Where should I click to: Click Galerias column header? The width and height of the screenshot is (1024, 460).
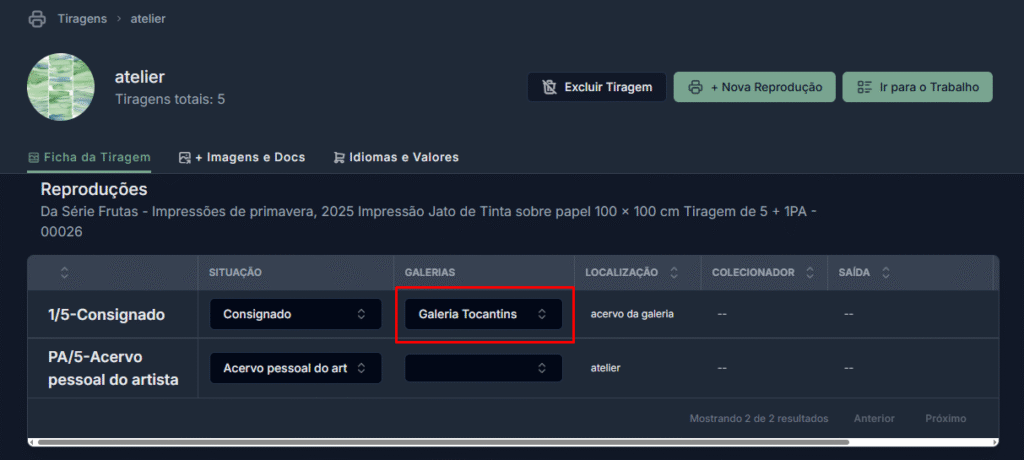430,272
